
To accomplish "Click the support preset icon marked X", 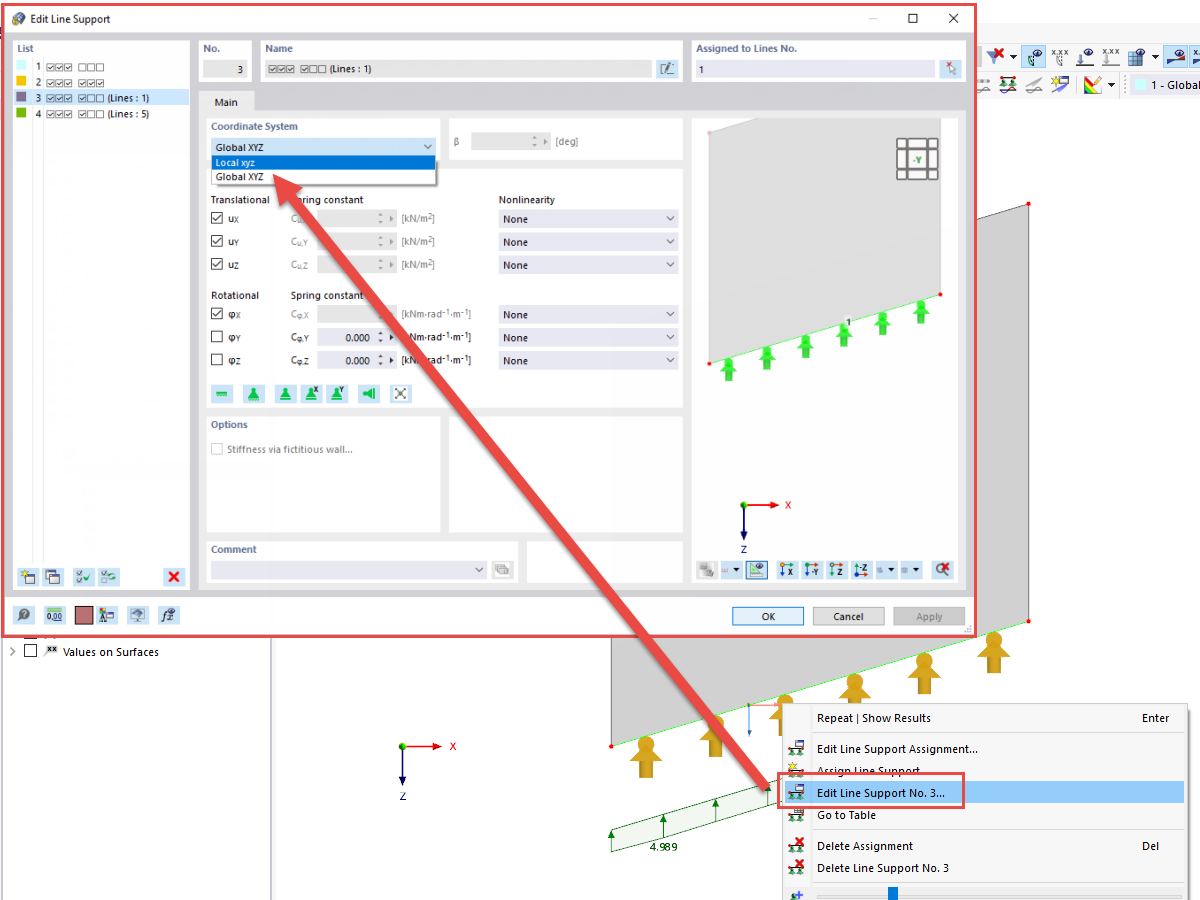I will pos(312,394).
